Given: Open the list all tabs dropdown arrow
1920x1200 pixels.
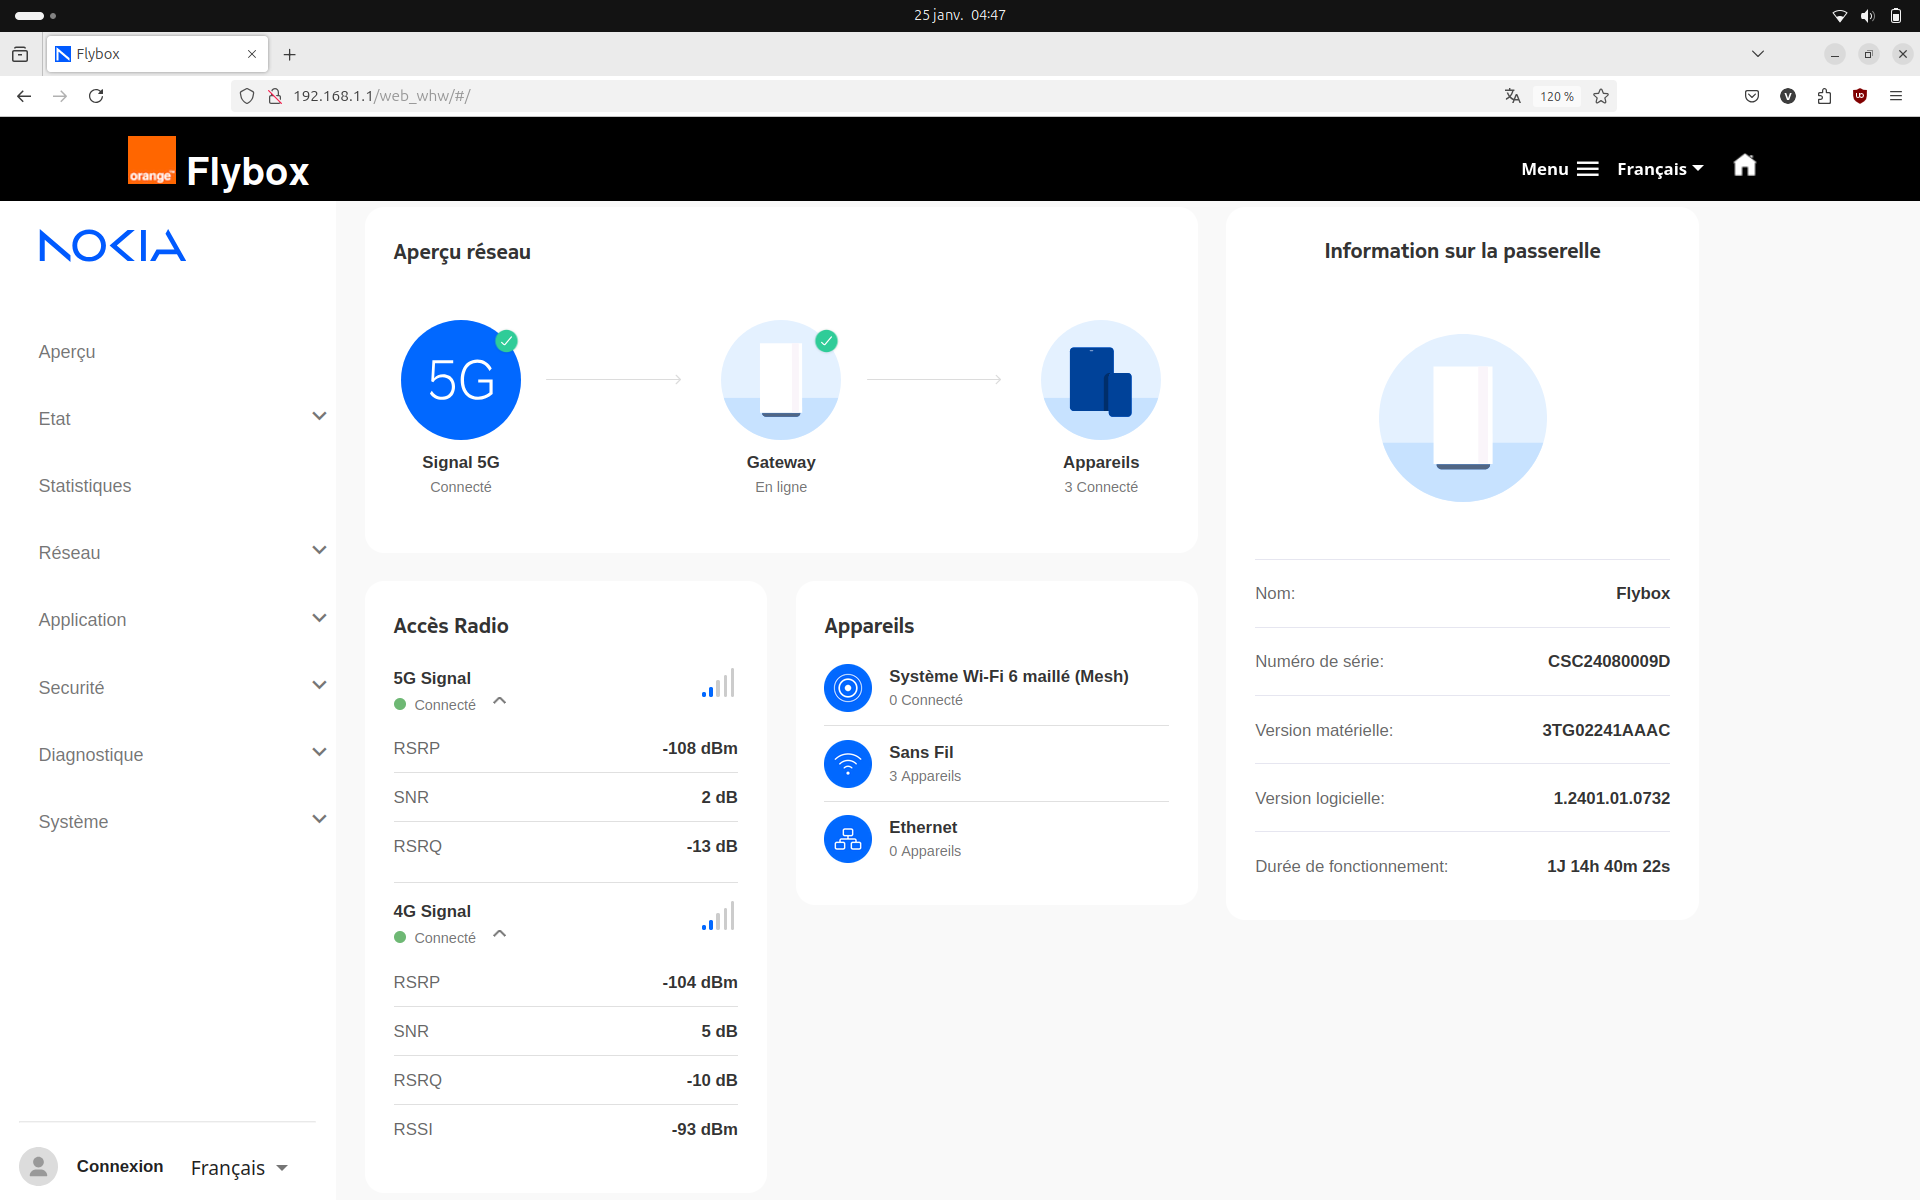Looking at the screenshot, I should pyautogui.click(x=1757, y=54).
